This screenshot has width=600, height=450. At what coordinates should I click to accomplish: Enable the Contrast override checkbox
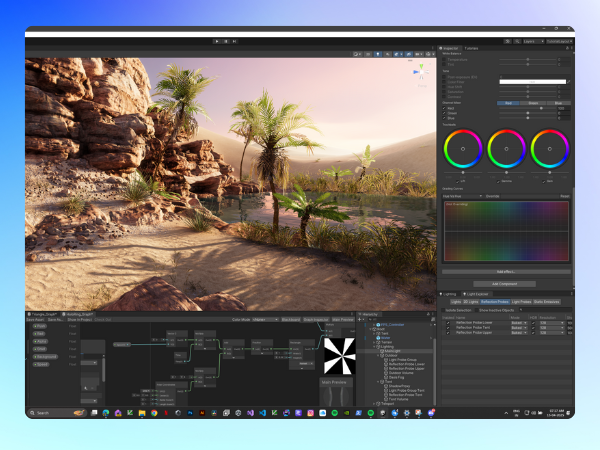(x=444, y=97)
